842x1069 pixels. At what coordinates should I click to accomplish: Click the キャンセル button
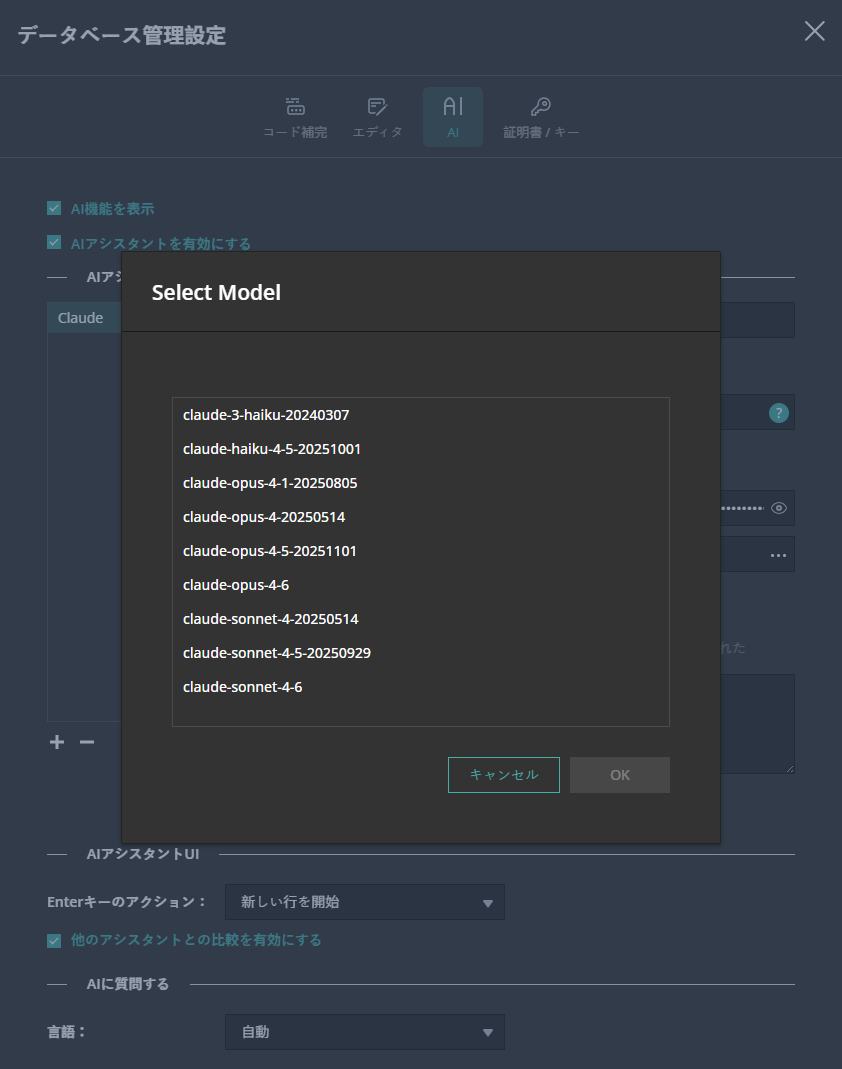tap(503, 774)
